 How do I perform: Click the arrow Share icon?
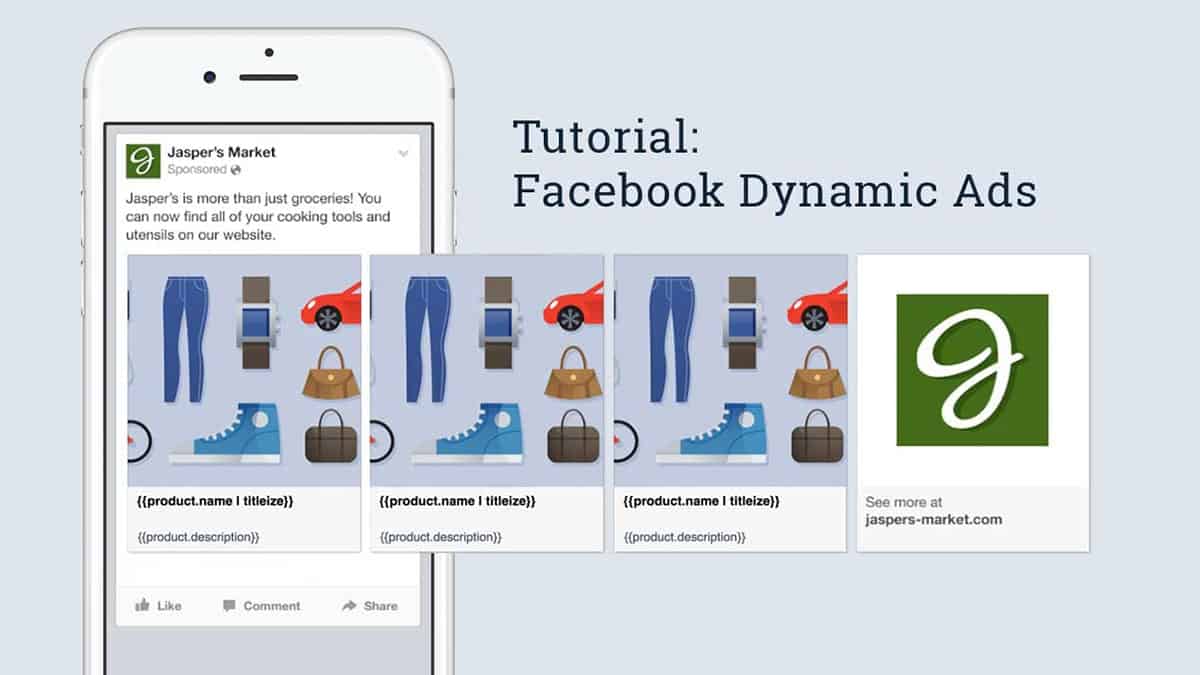pyautogui.click(x=349, y=605)
